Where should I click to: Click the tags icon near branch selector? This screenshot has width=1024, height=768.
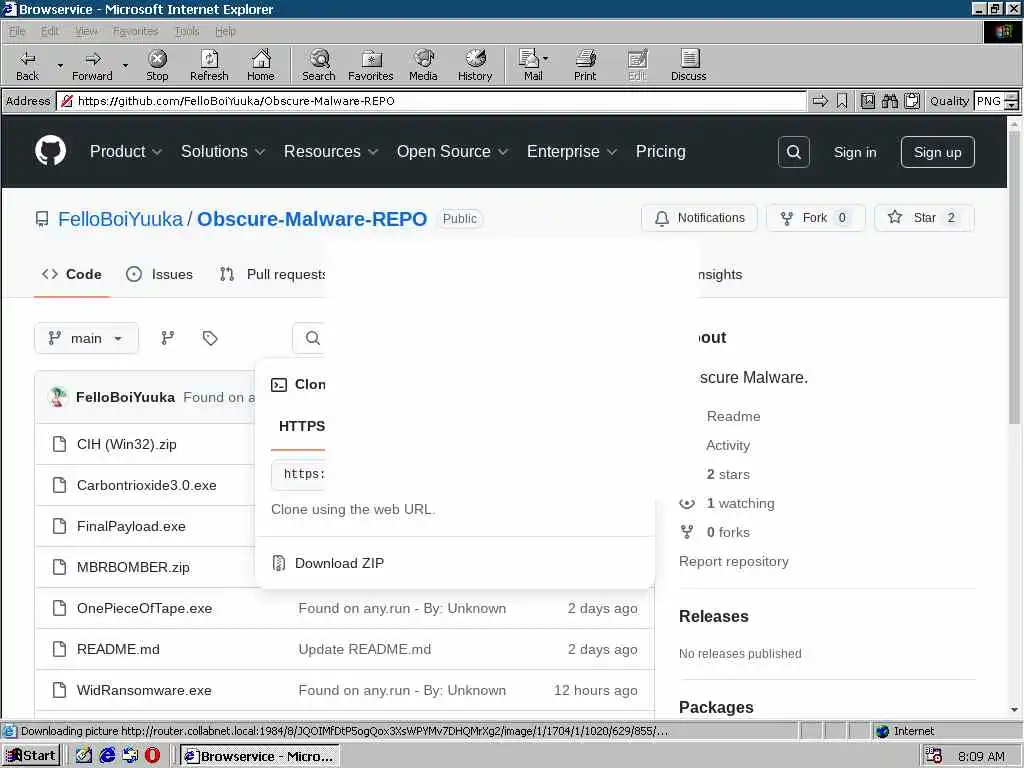(x=210, y=338)
